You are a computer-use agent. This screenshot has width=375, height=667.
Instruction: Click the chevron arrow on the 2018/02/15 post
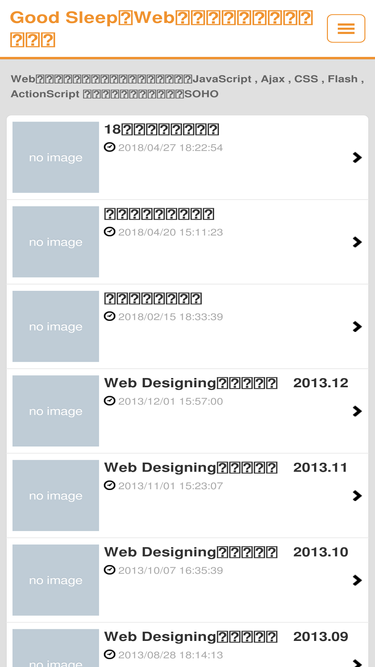tap(357, 327)
